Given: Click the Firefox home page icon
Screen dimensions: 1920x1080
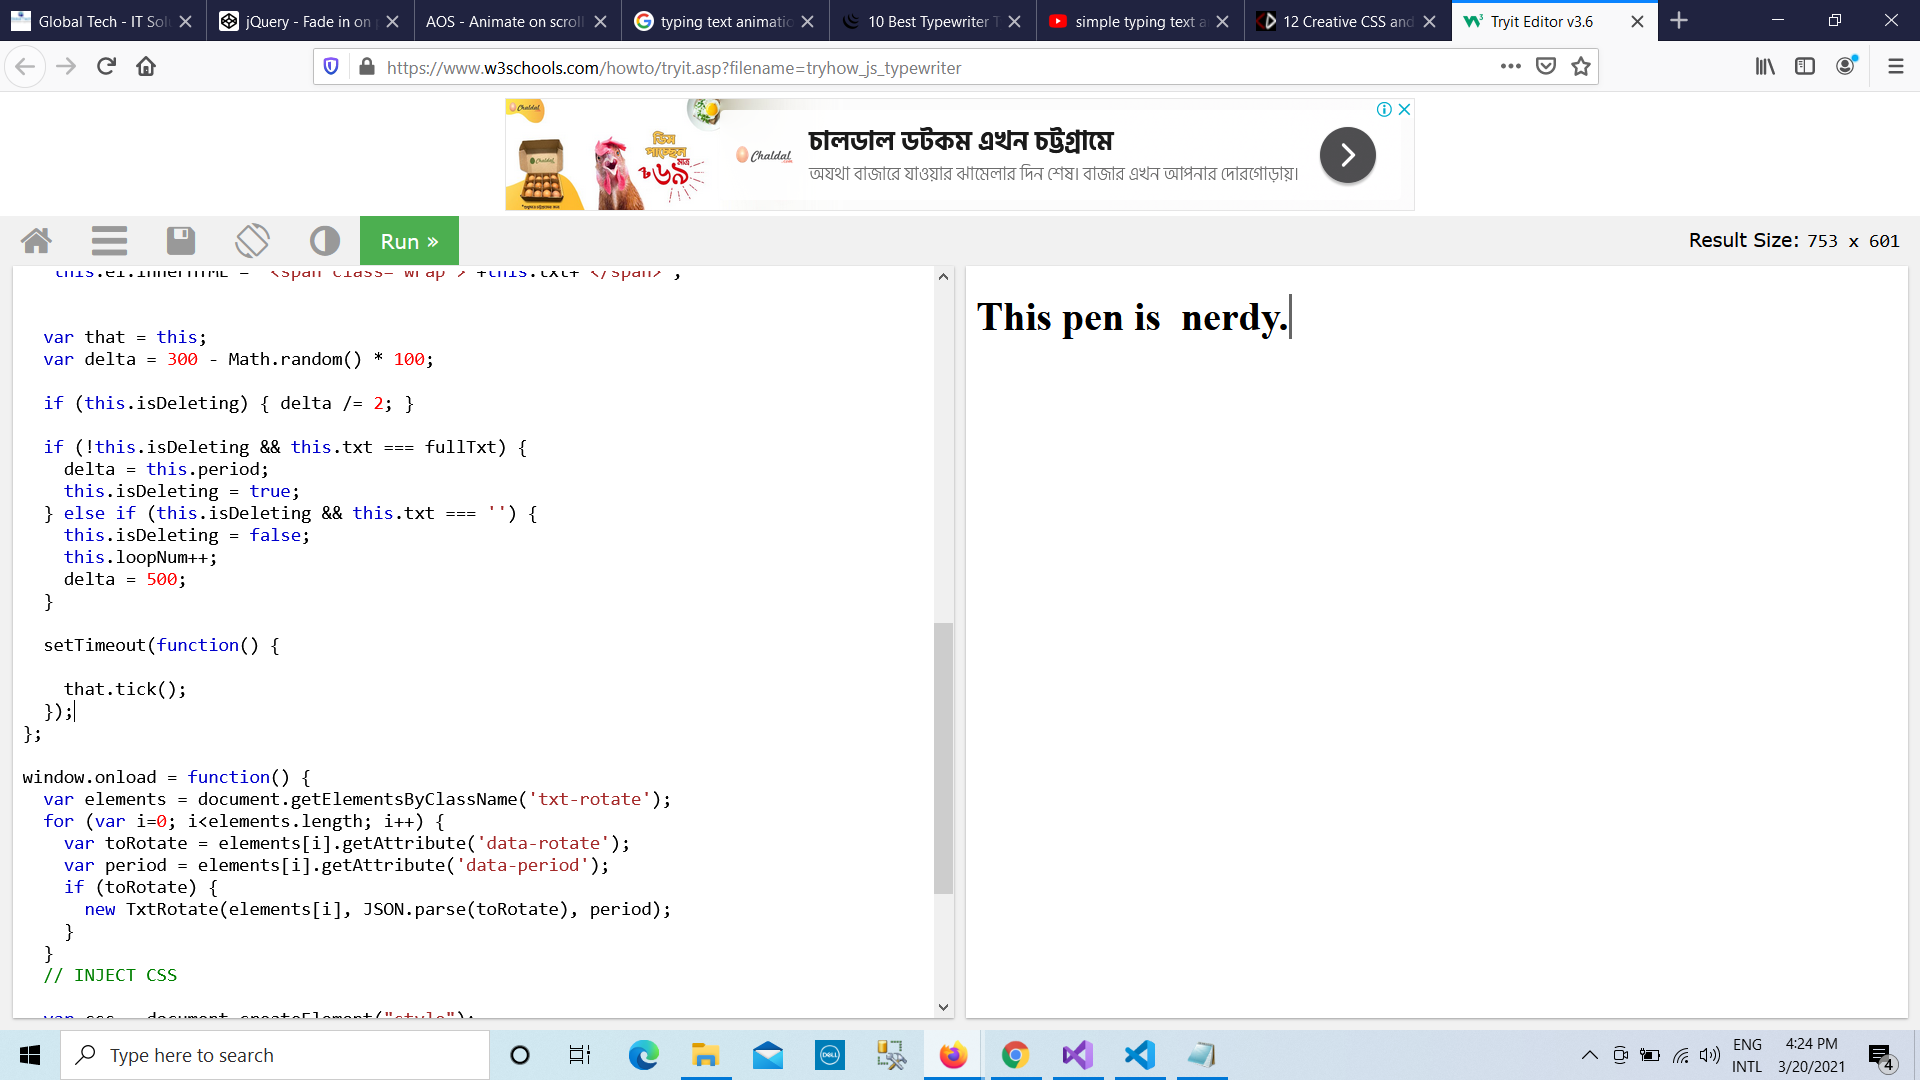Looking at the screenshot, I should point(146,67).
